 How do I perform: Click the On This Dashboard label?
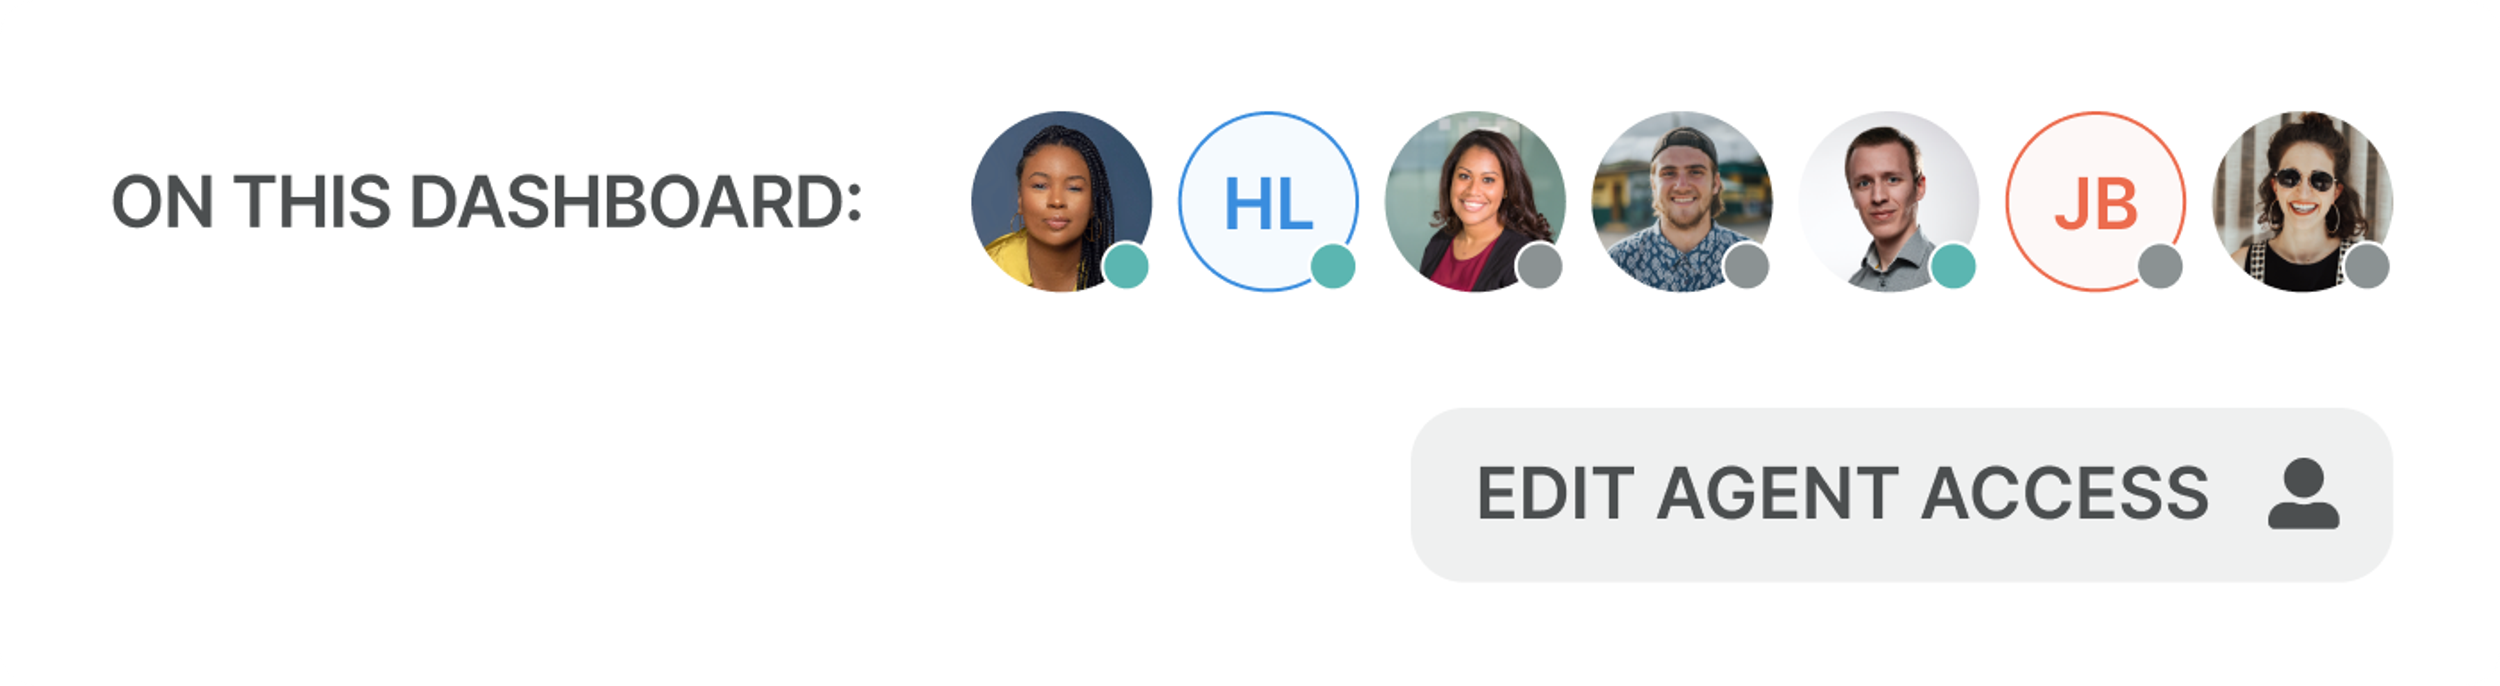coord(486,202)
